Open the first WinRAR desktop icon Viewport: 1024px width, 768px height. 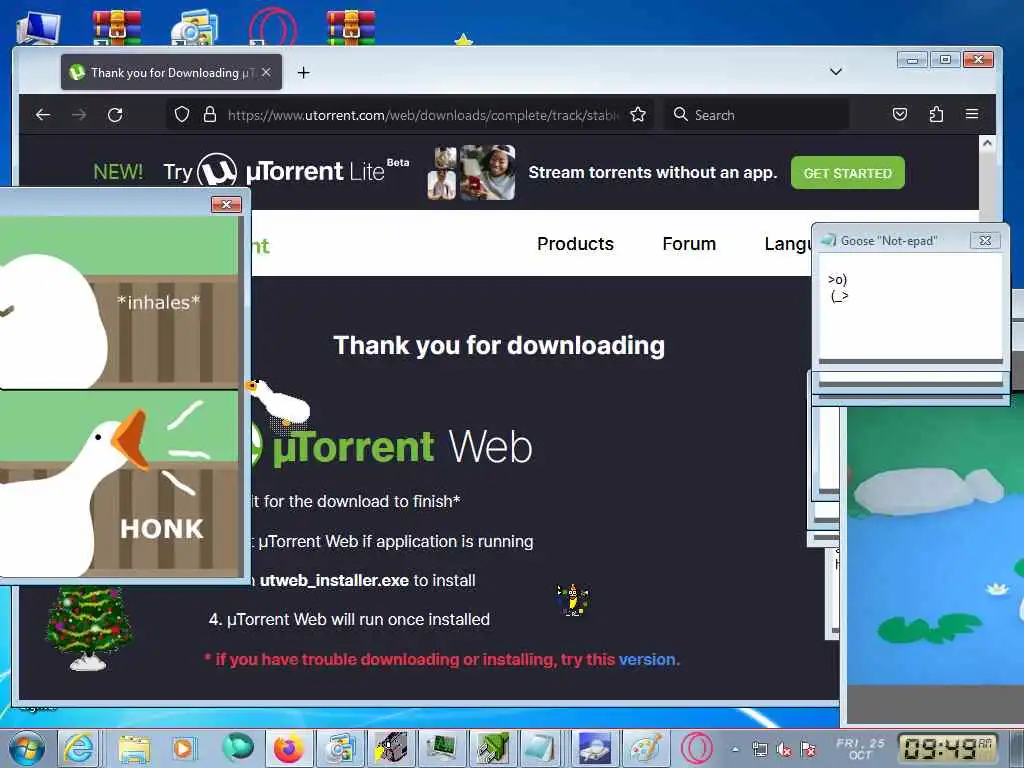click(117, 27)
